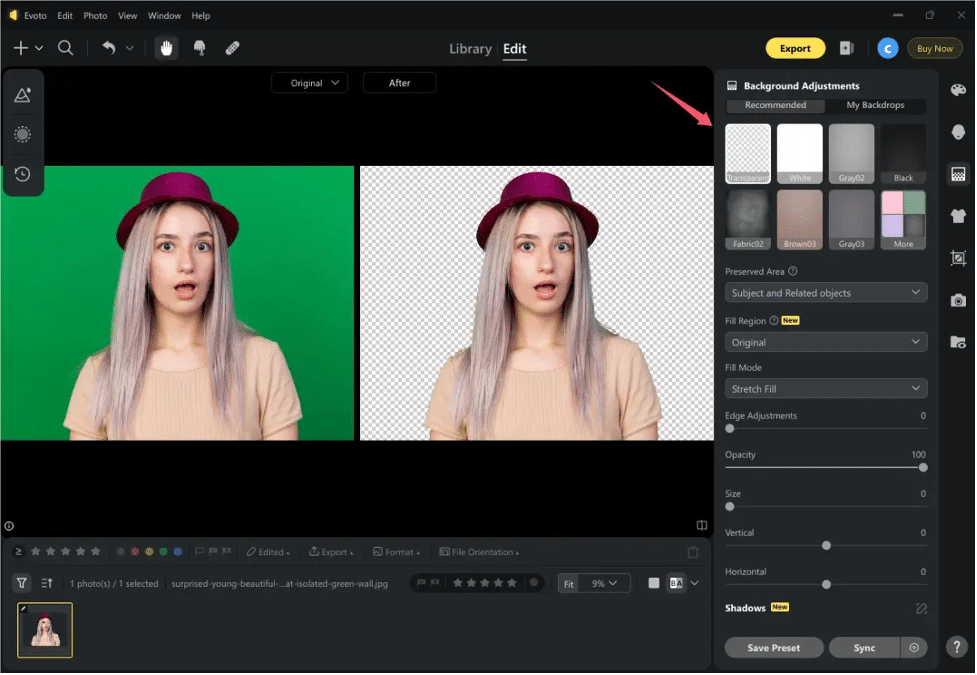Open the color palette adjustments panel
977x675 pixels.
coord(957,89)
